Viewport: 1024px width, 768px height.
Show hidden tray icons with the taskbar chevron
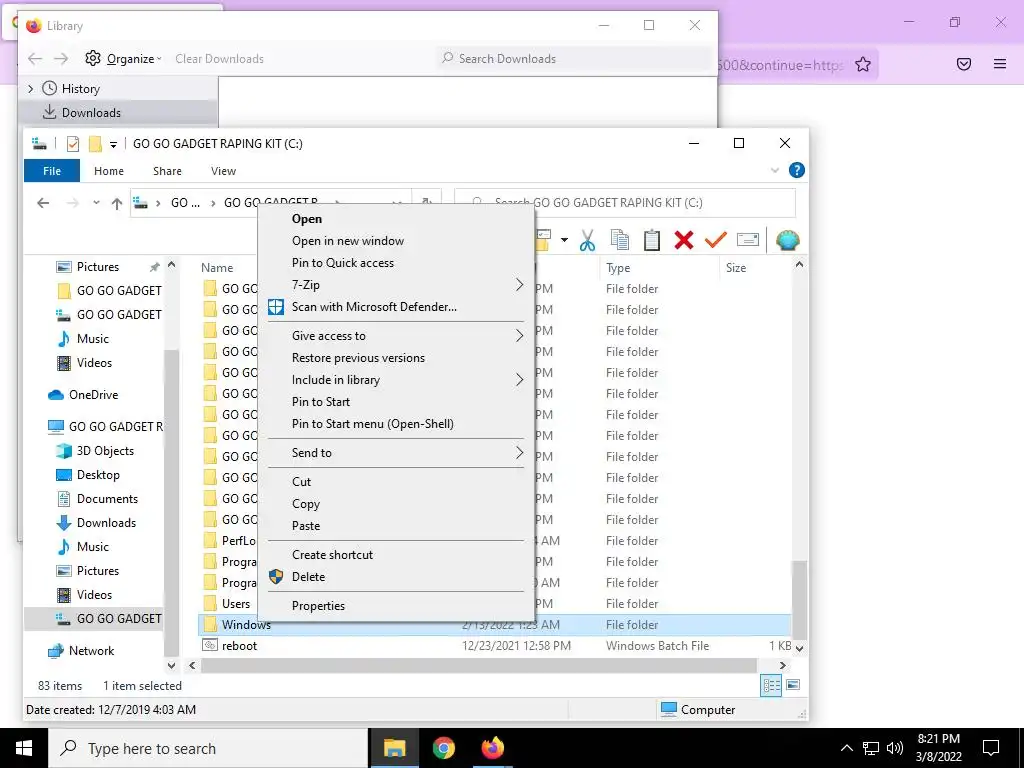(846, 748)
